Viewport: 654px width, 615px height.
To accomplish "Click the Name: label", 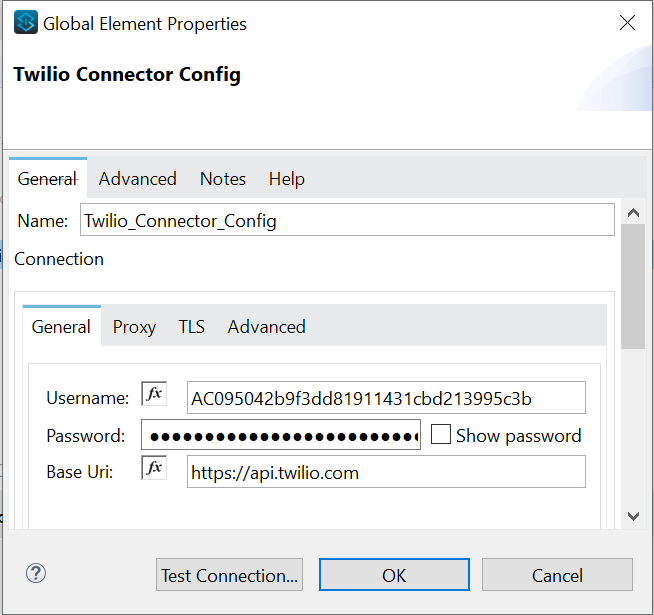I will 43,220.
